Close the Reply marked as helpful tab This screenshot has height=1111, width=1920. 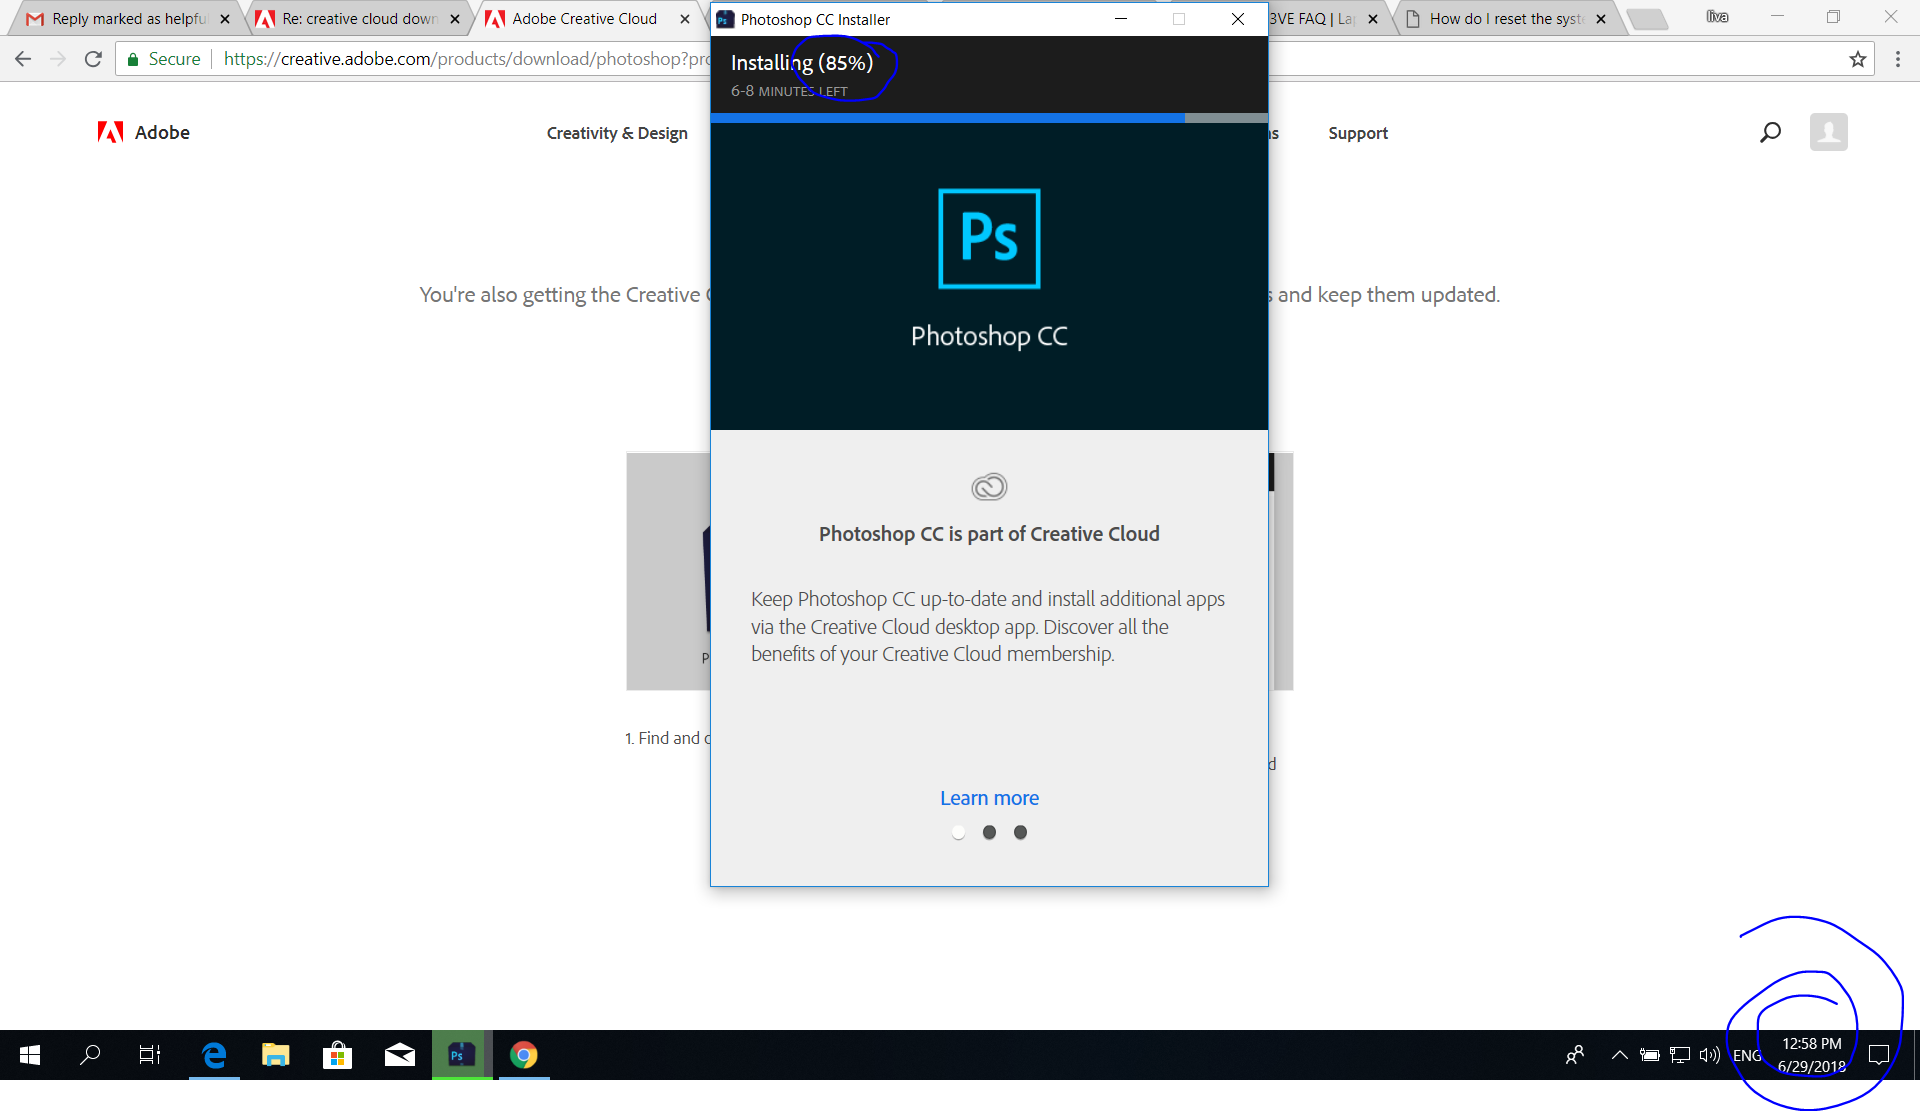[x=225, y=19]
